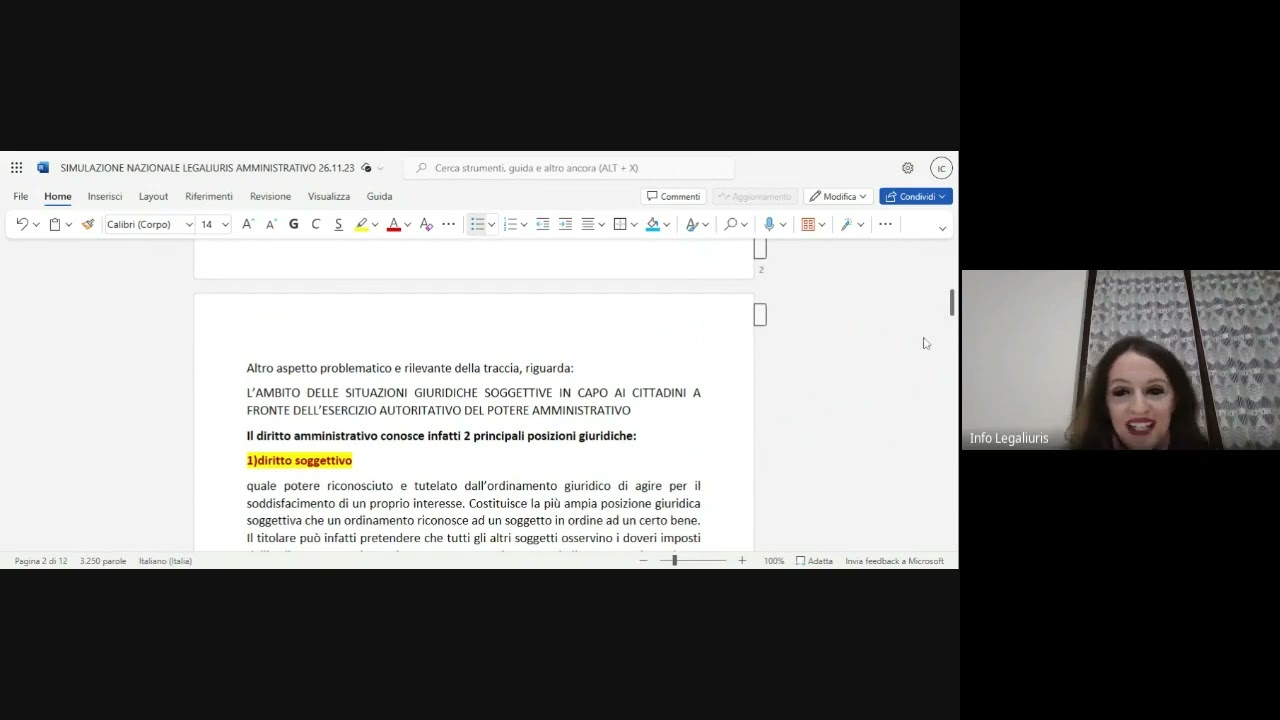This screenshot has width=1280, height=720.
Task: Open more toolbar options ellipsis at right
Action: click(885, 224)
